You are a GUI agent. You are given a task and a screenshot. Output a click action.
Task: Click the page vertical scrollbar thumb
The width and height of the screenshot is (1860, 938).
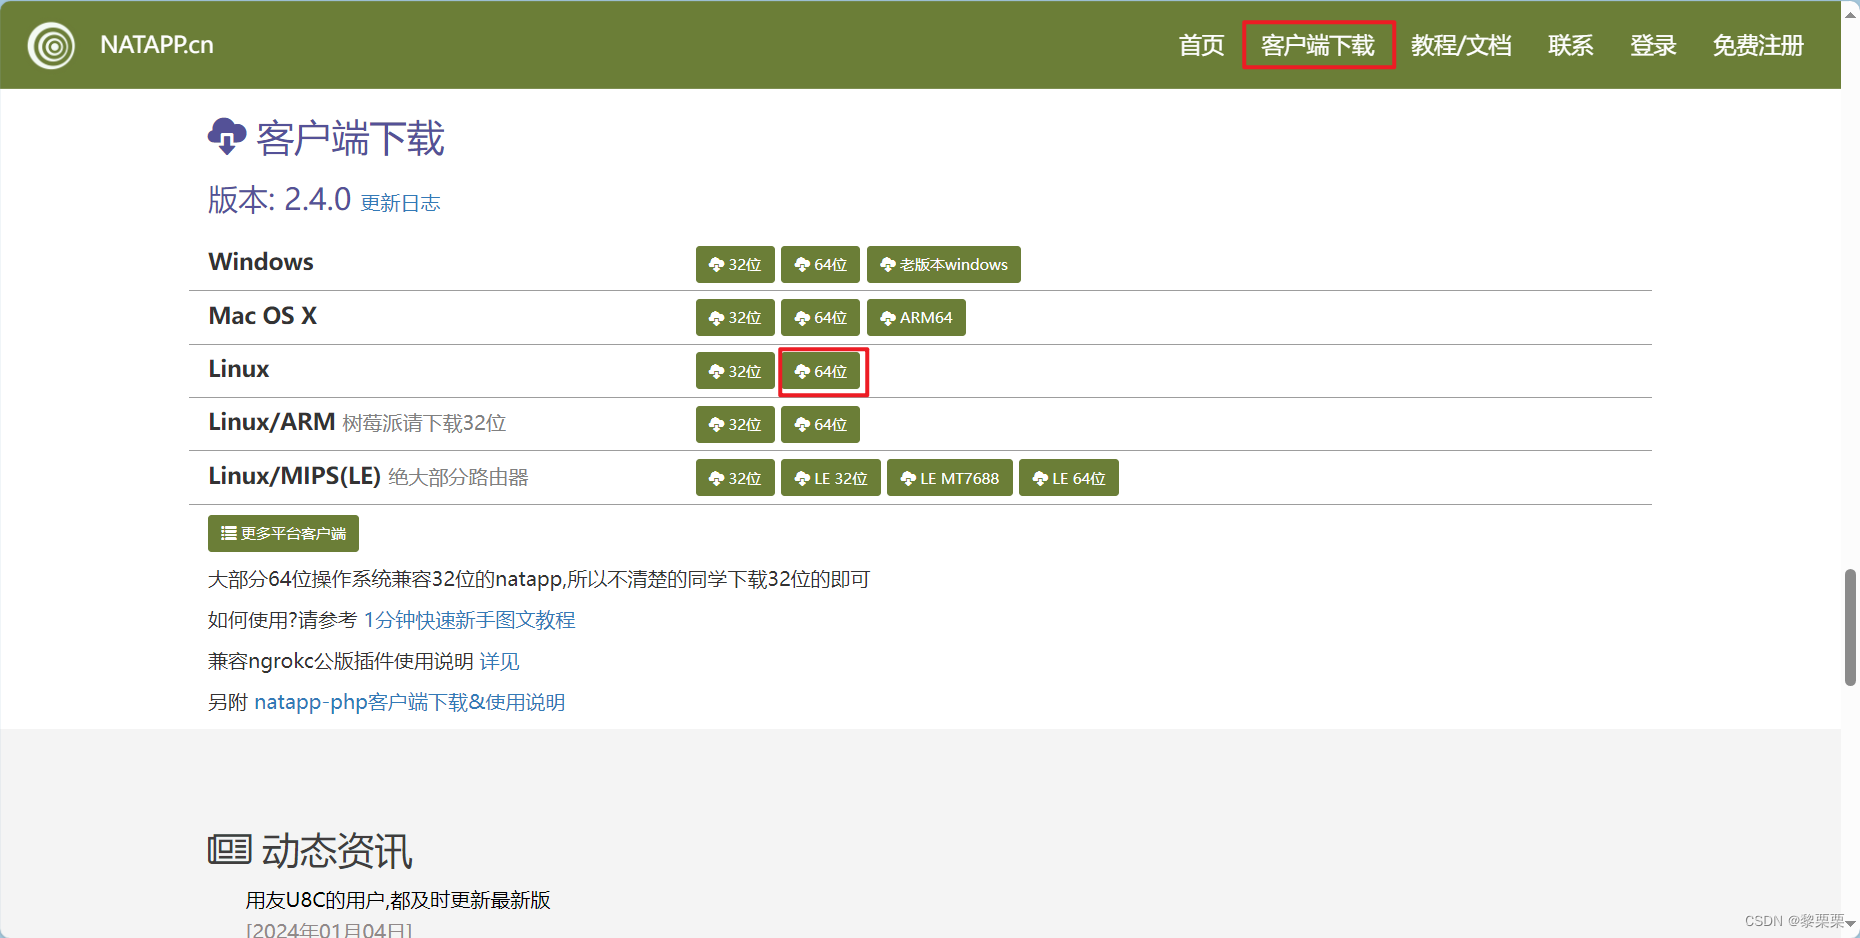[1851, 627]
